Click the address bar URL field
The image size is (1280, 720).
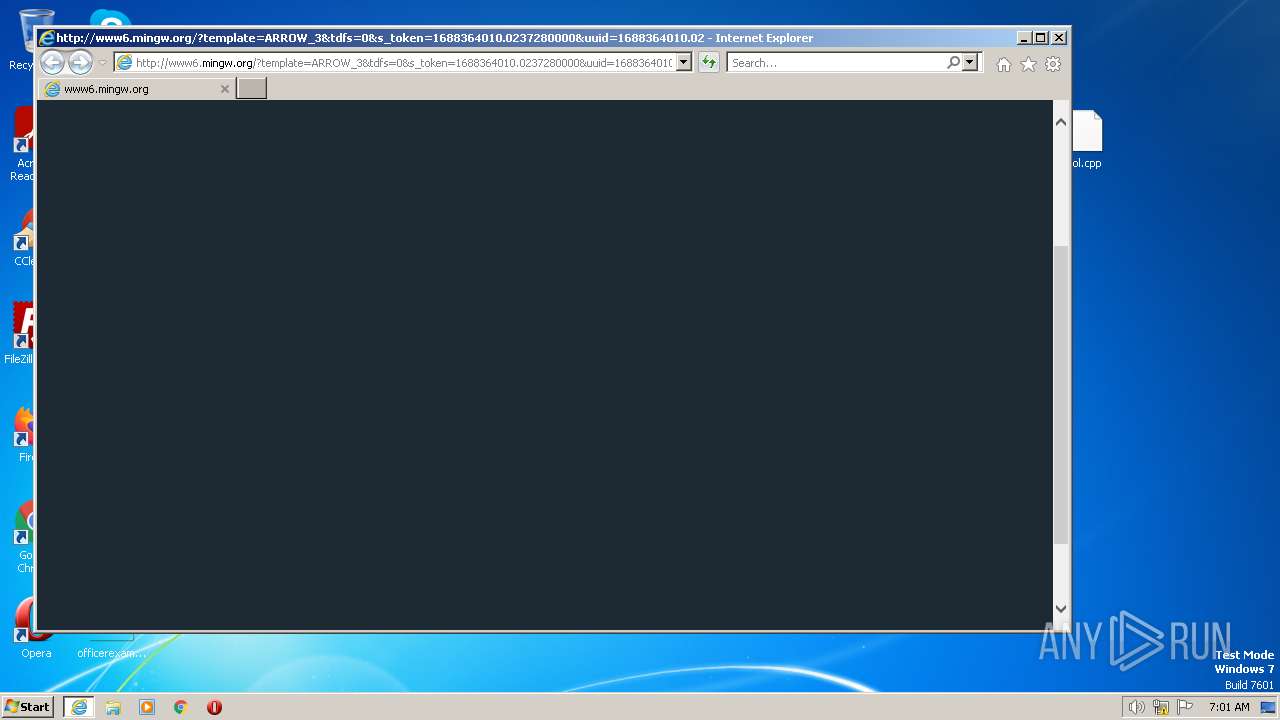(403, 63)
